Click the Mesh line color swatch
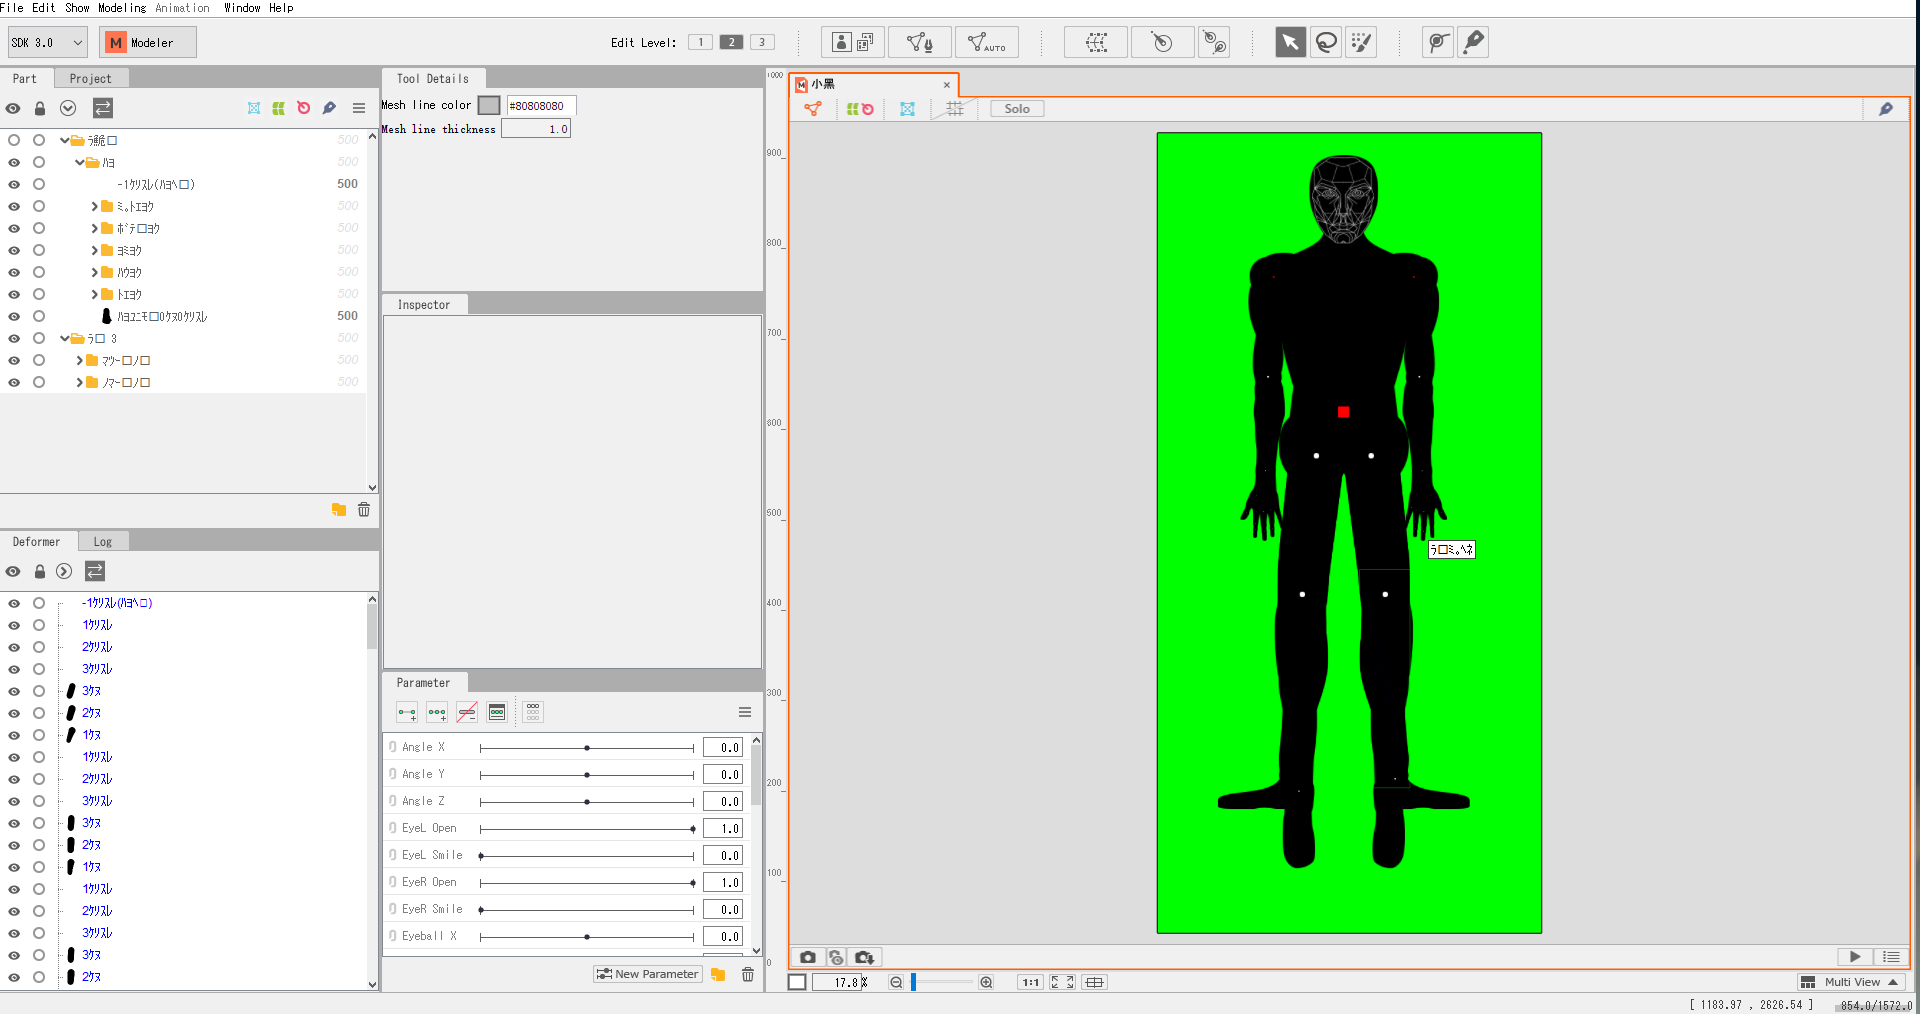1920x1014 pixels. pyautogui.click(x=489, y=105)
